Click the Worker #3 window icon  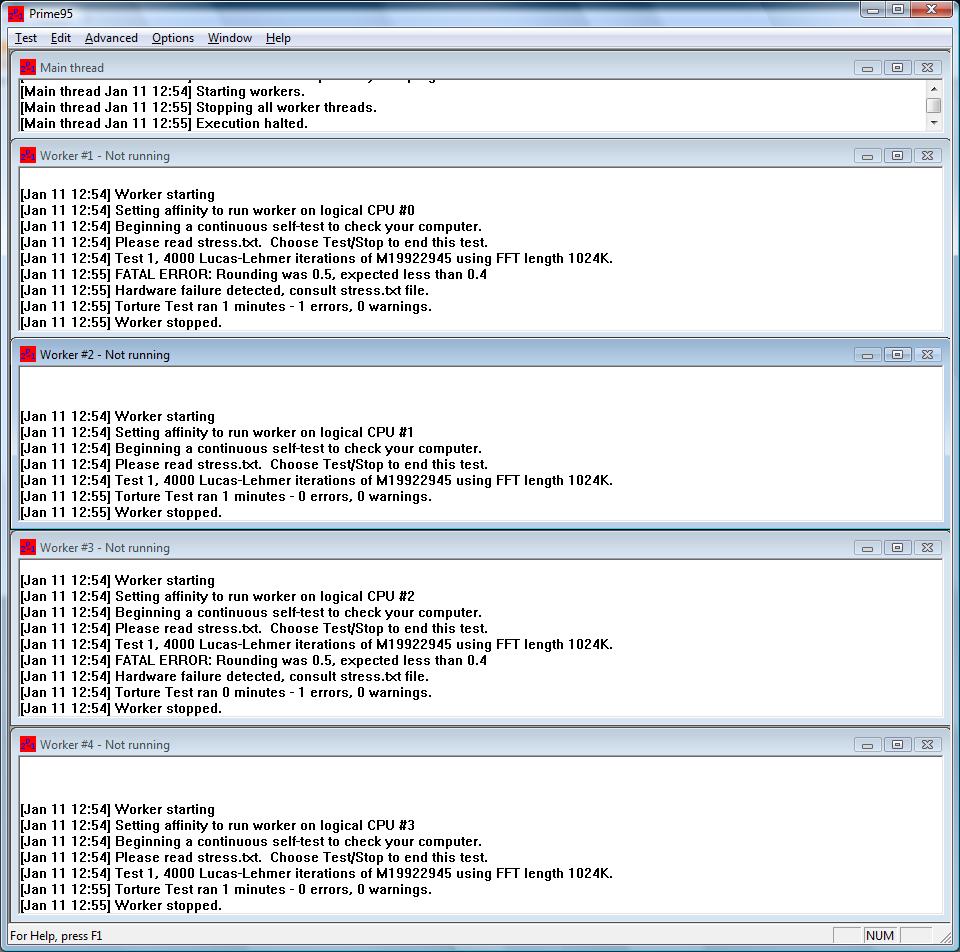[28, 547]
